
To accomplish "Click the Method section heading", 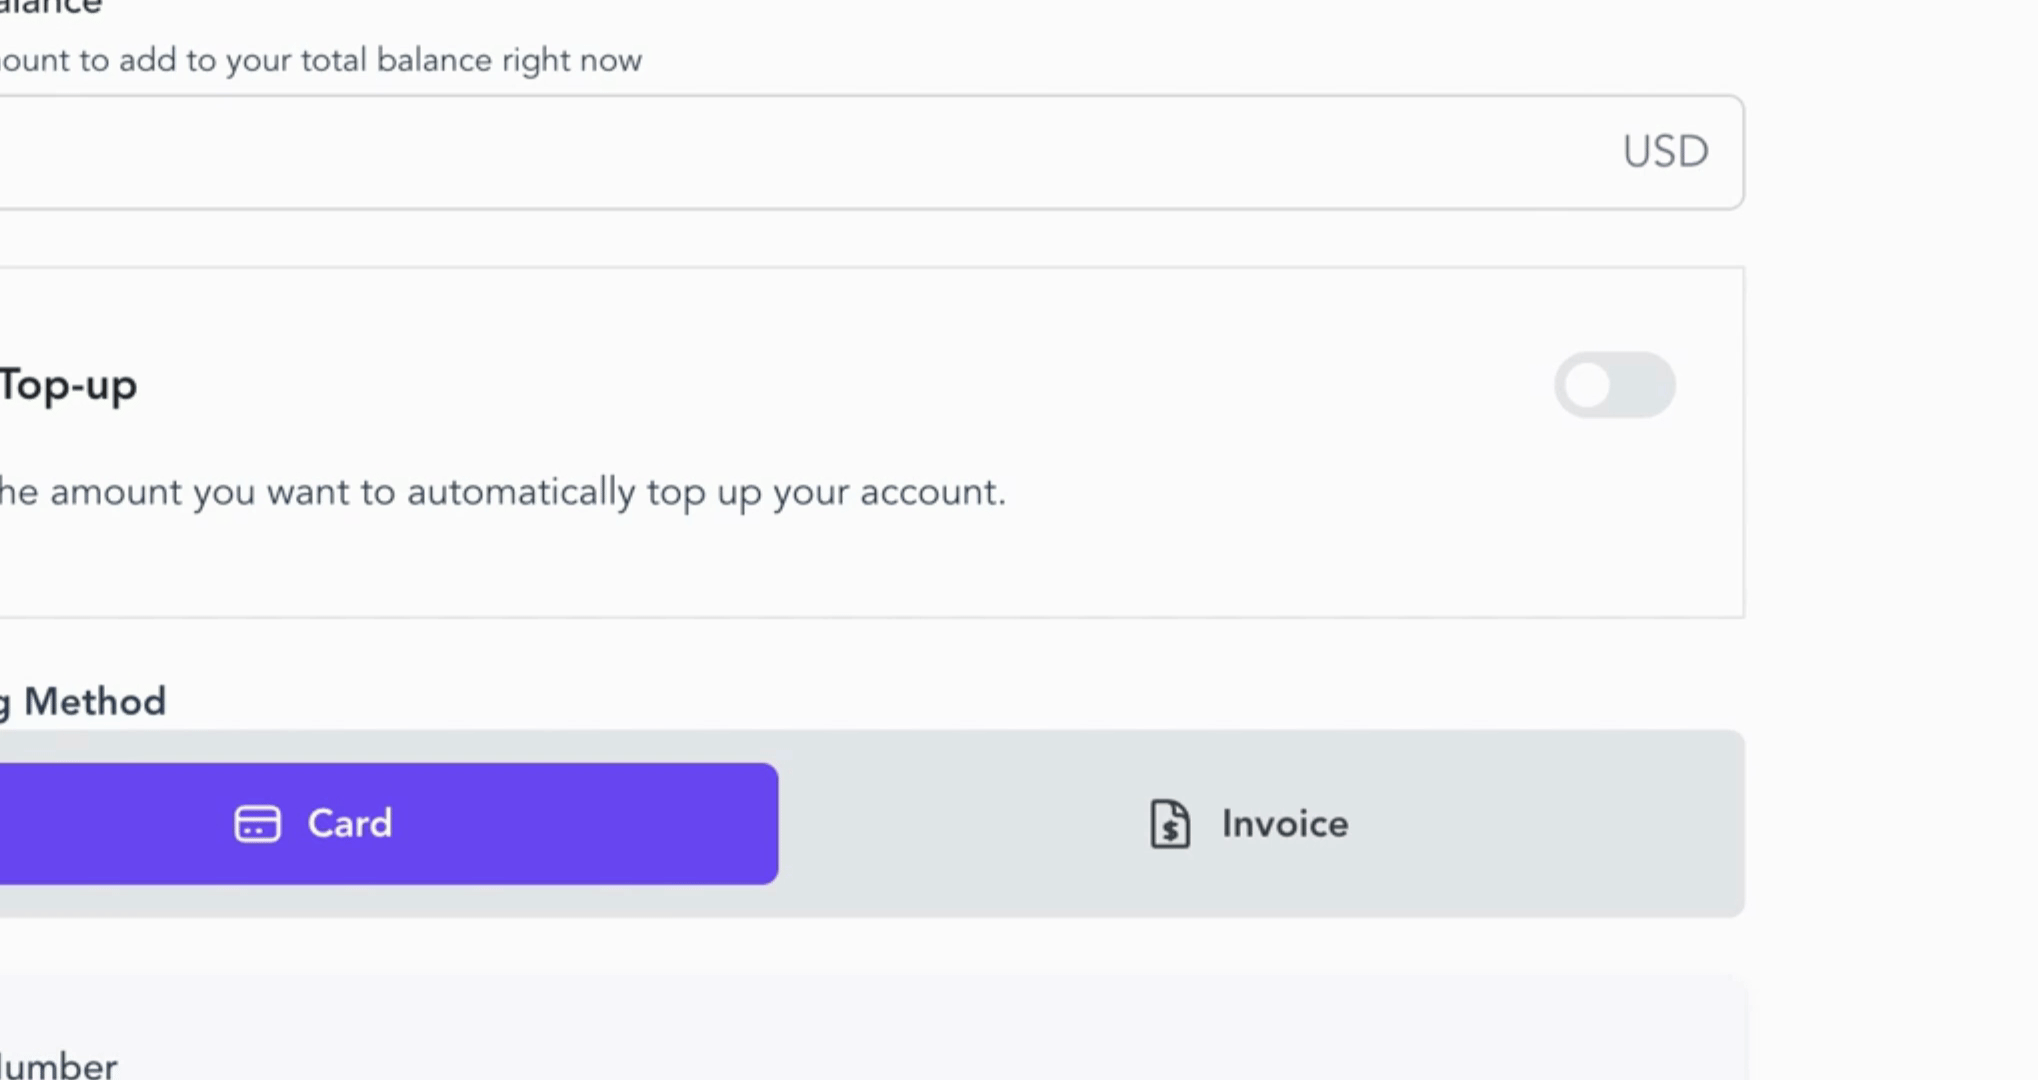I will pyautogui.click(x=94, y=702).
